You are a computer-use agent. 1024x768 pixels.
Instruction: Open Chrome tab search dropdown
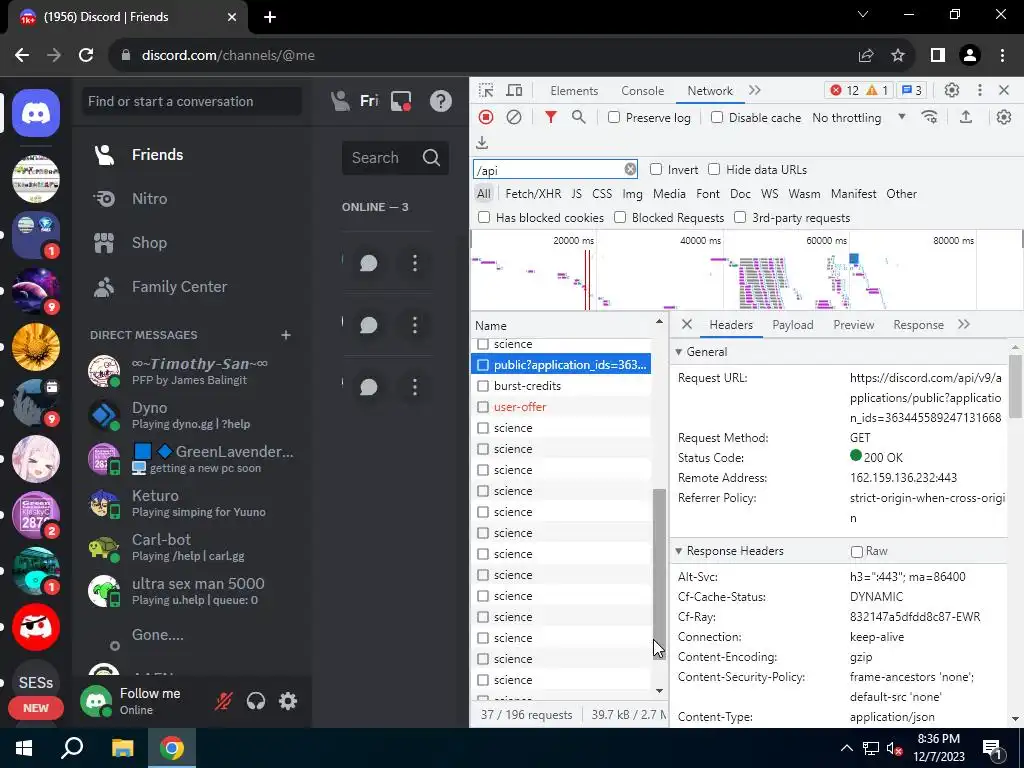(x=863, y=14)
